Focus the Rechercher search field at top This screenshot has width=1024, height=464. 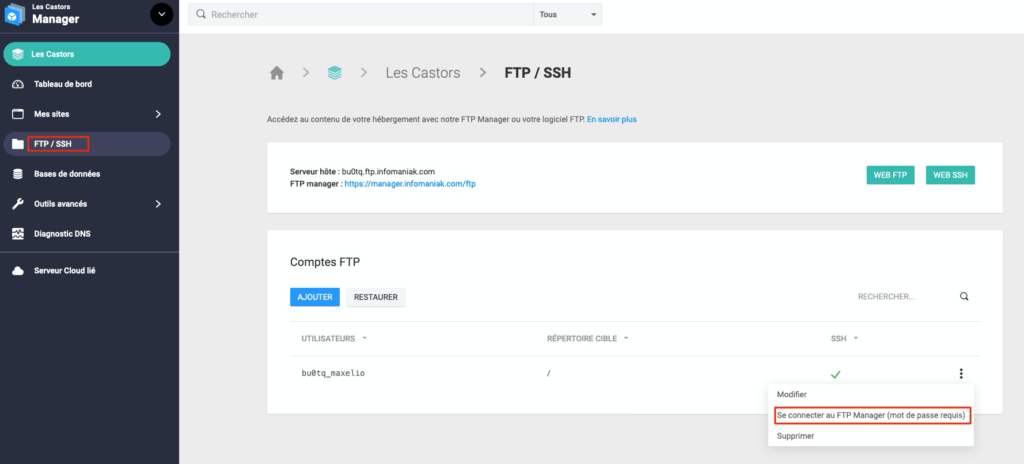click(360, 14)
